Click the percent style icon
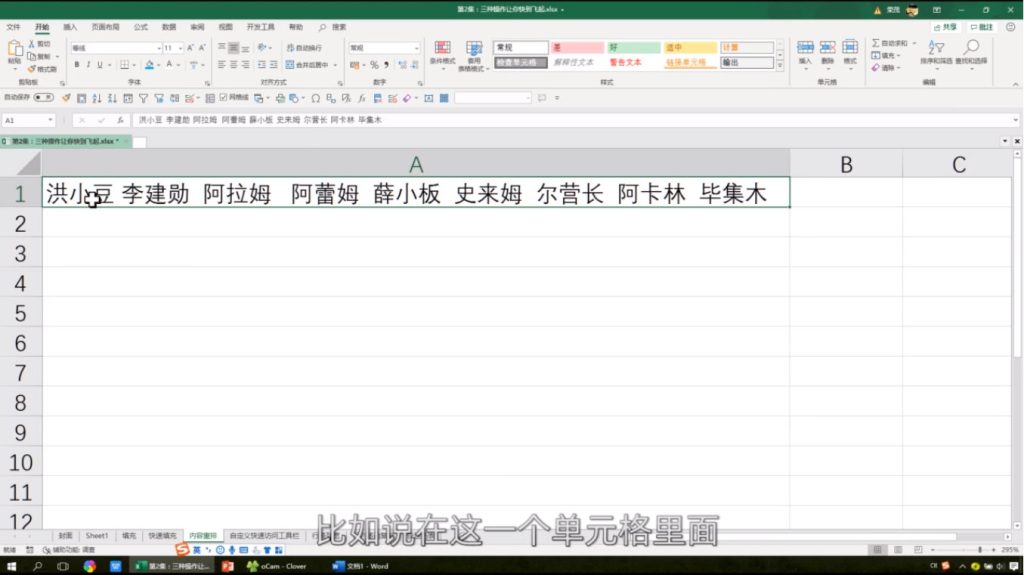The width and height of the screenshot is (1024, 575). click(374, 65)
